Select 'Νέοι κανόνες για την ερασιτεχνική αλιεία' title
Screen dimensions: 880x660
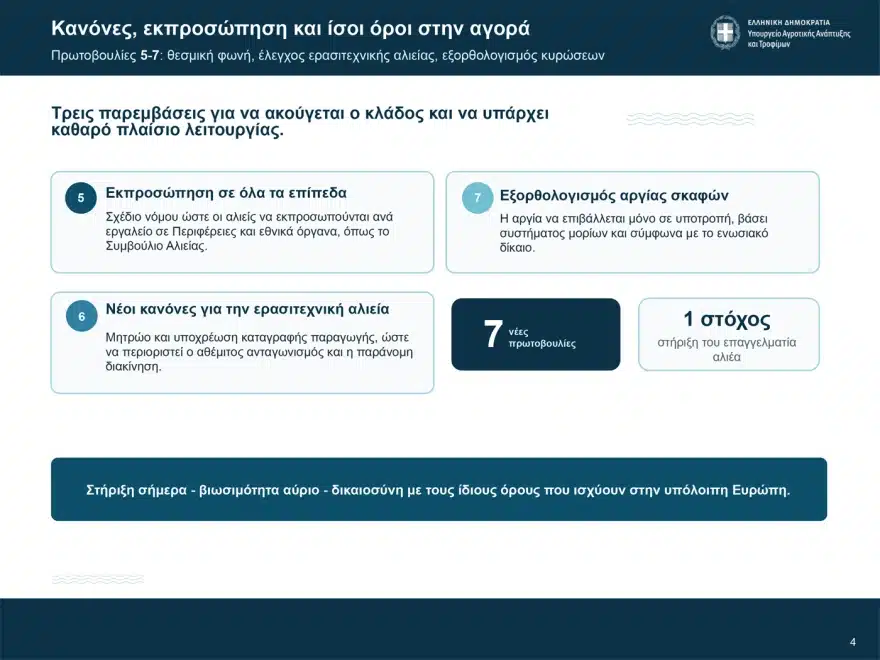248,309
